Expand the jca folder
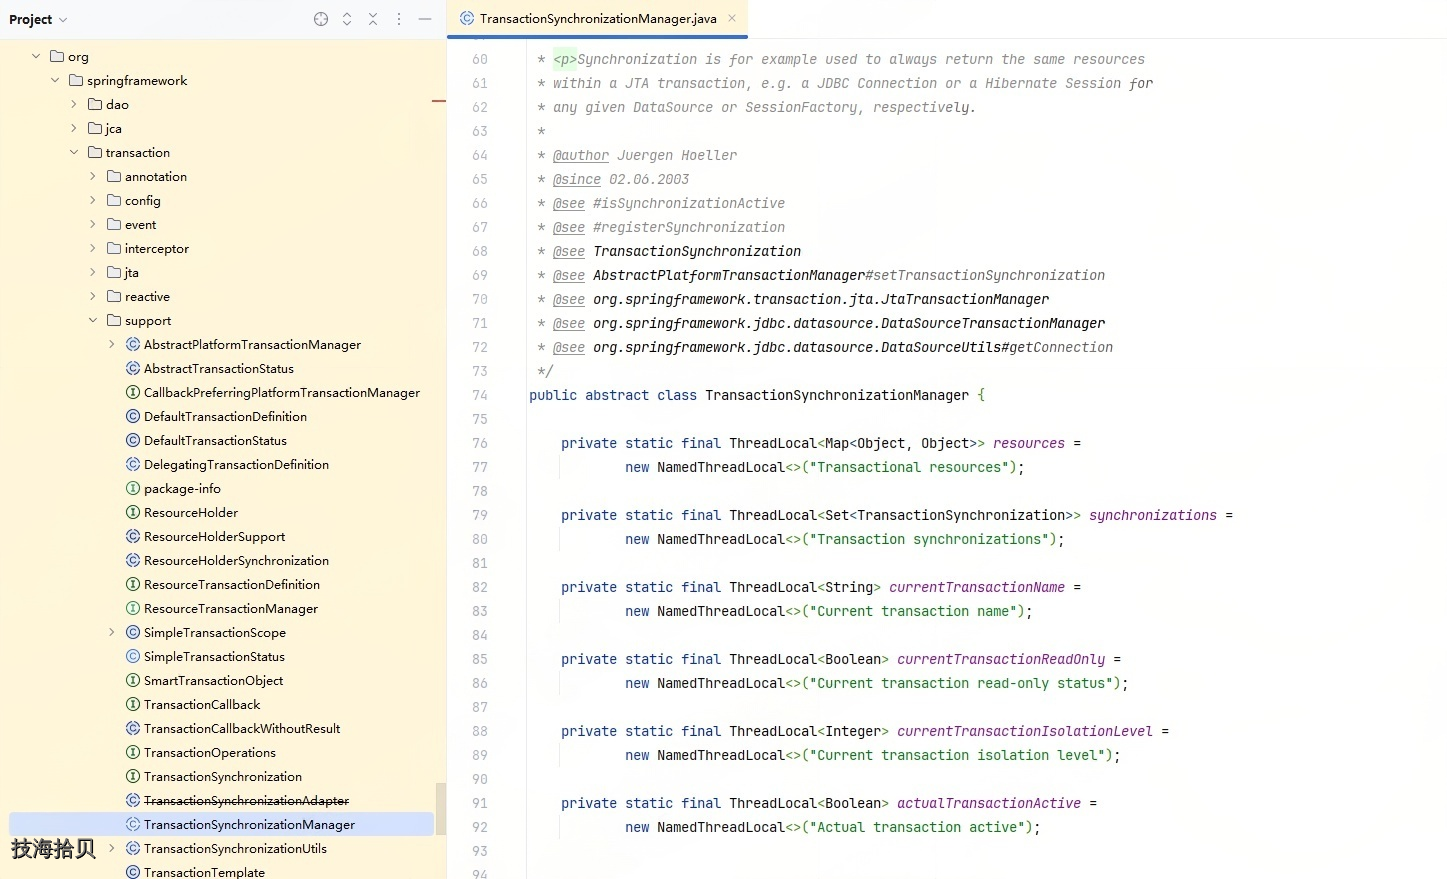 point(74,129)
